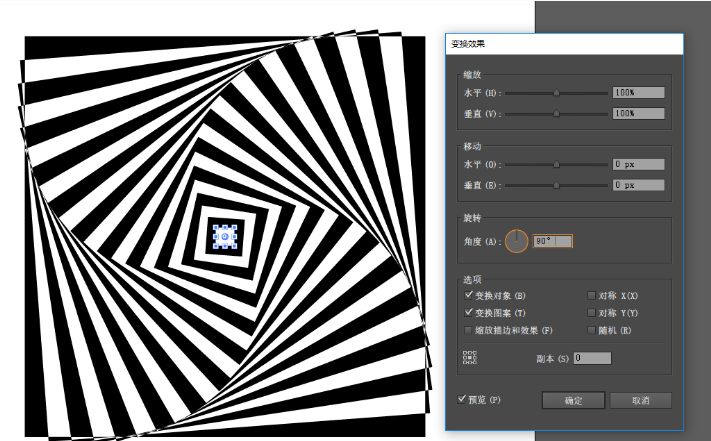
Task: Click the vertical scale 100% field
Action: point(638,113)
